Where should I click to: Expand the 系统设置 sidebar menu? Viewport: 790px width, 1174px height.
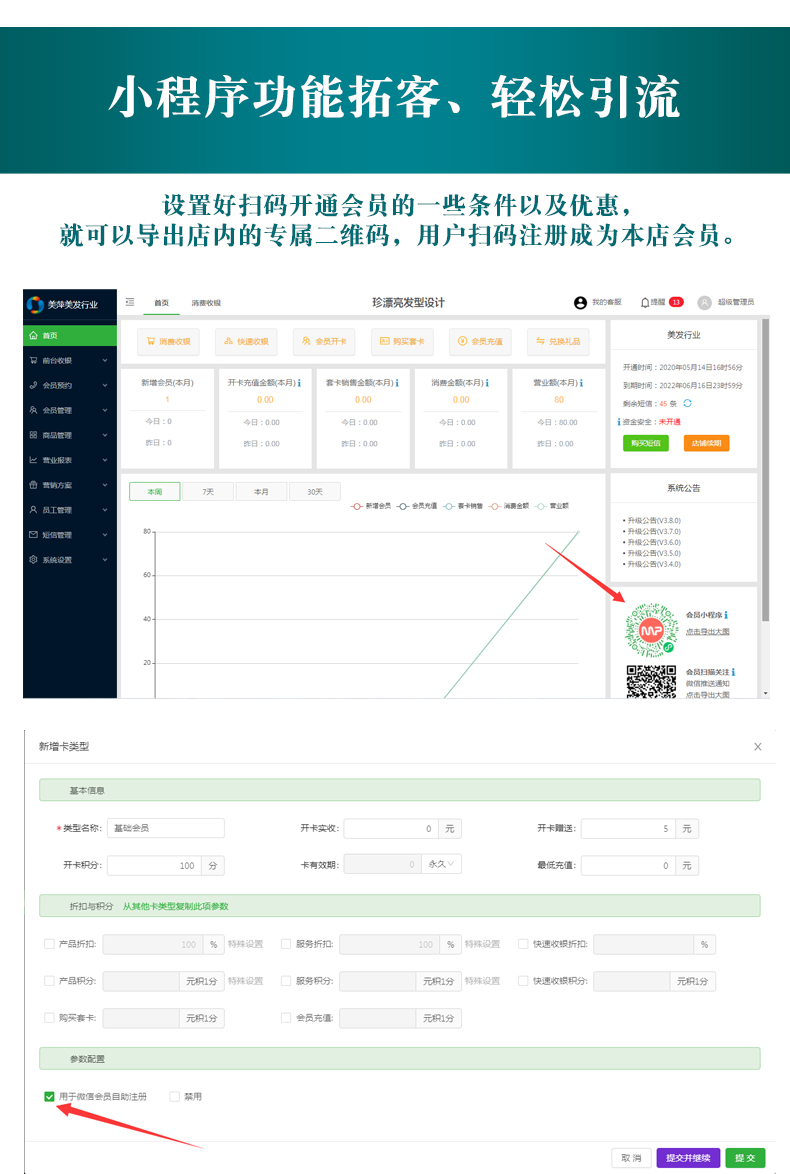68,560
